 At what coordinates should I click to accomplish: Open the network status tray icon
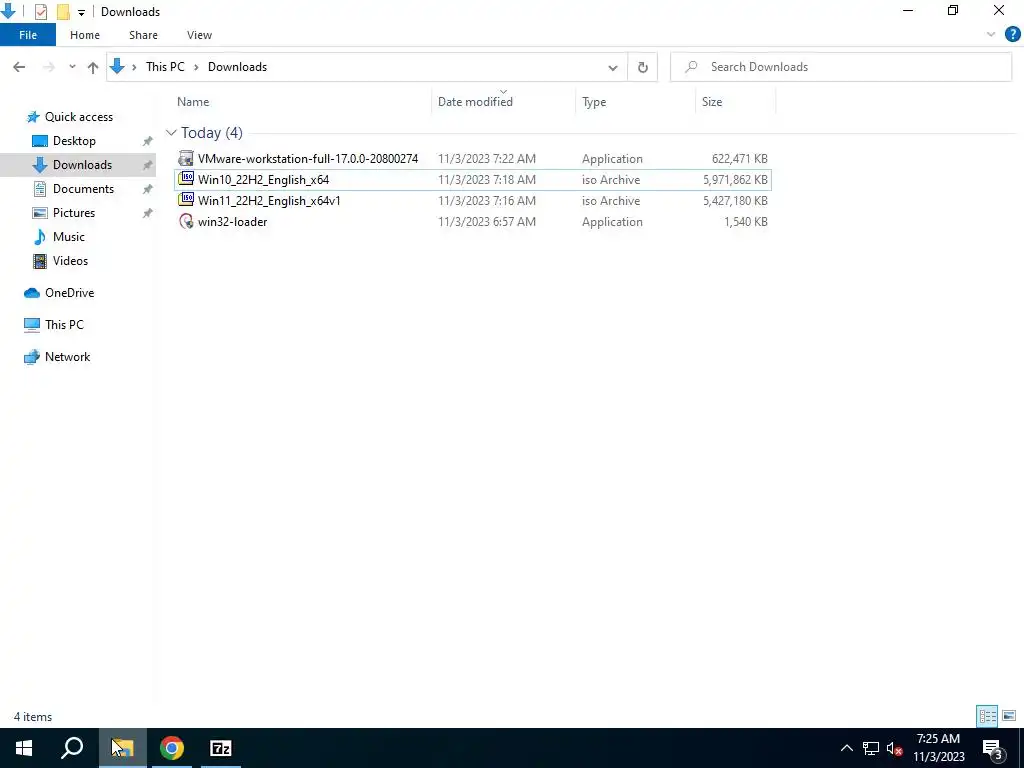coord(871,748)
